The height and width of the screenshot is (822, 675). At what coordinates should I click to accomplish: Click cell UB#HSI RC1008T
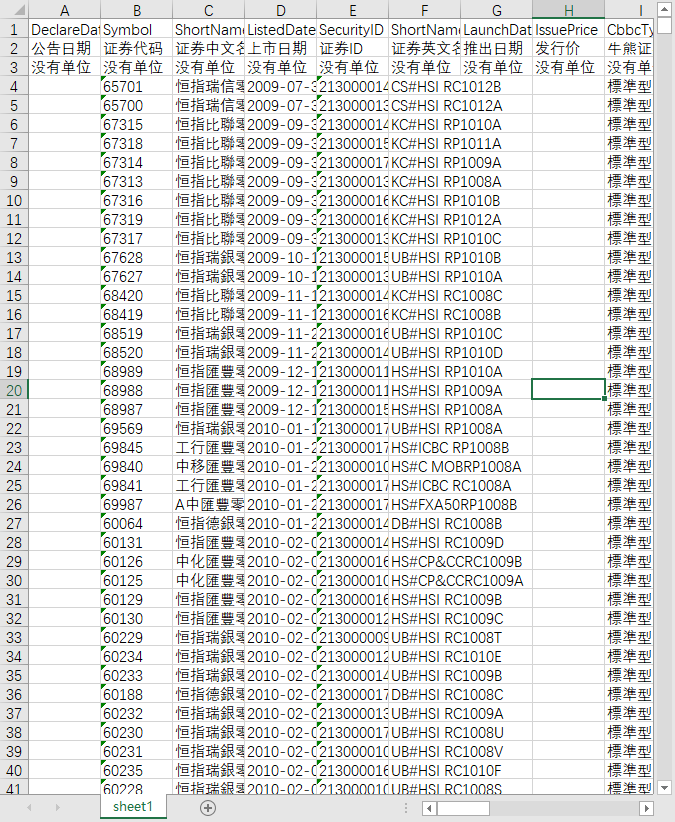pyautogui.click(x=446, y=637)
